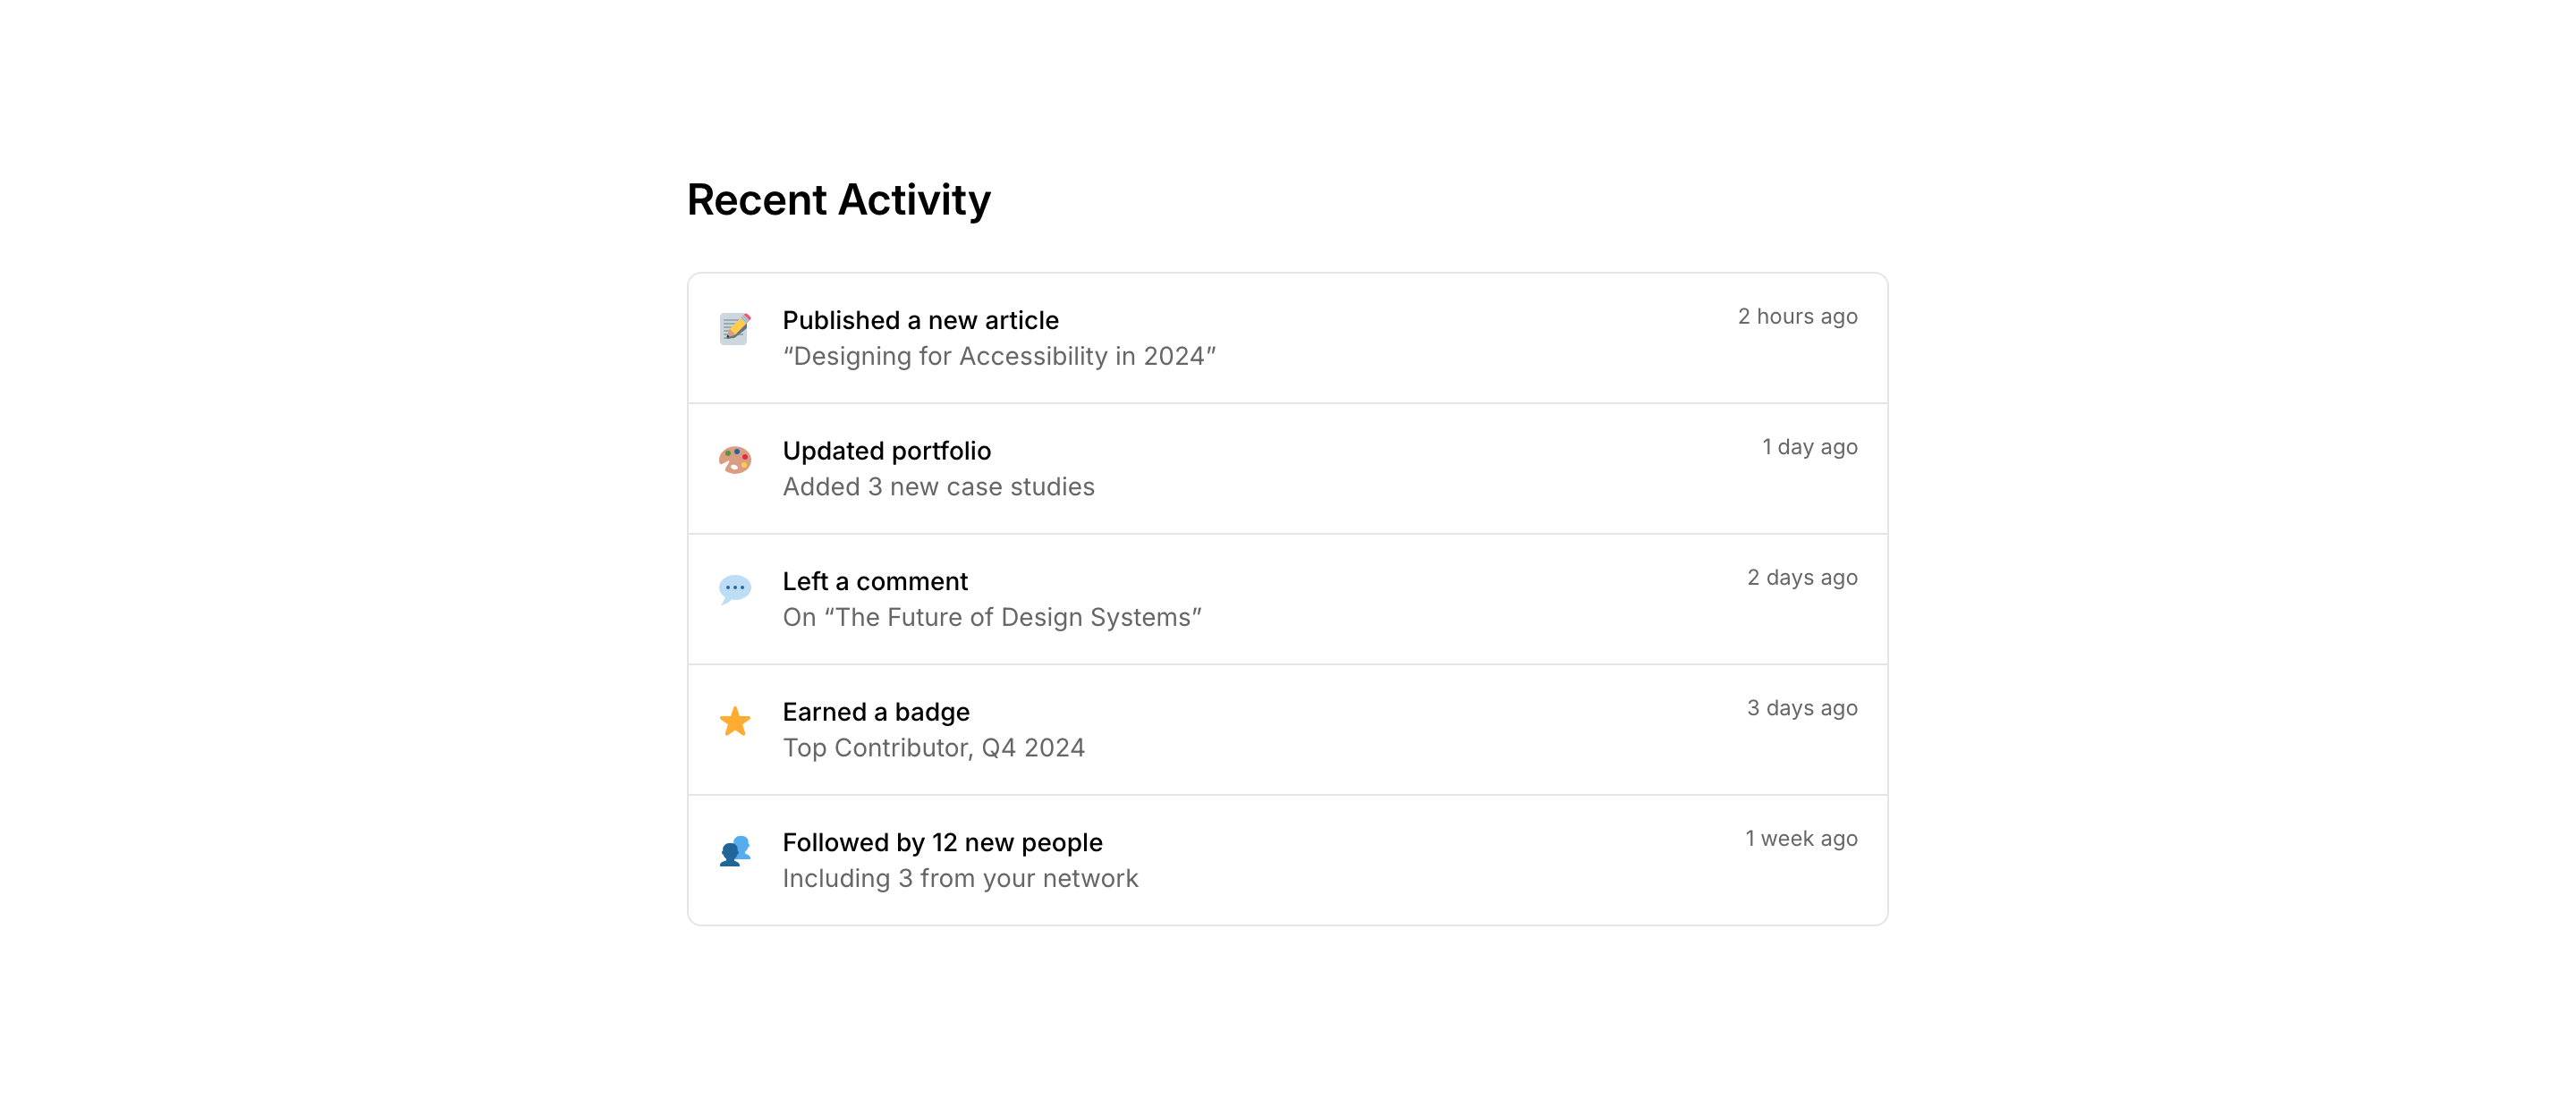The width and height of the screenshot is (2576, 1098).
Task: Click the "1 week ago" timestamp
Action: (x=1801, y=838)
